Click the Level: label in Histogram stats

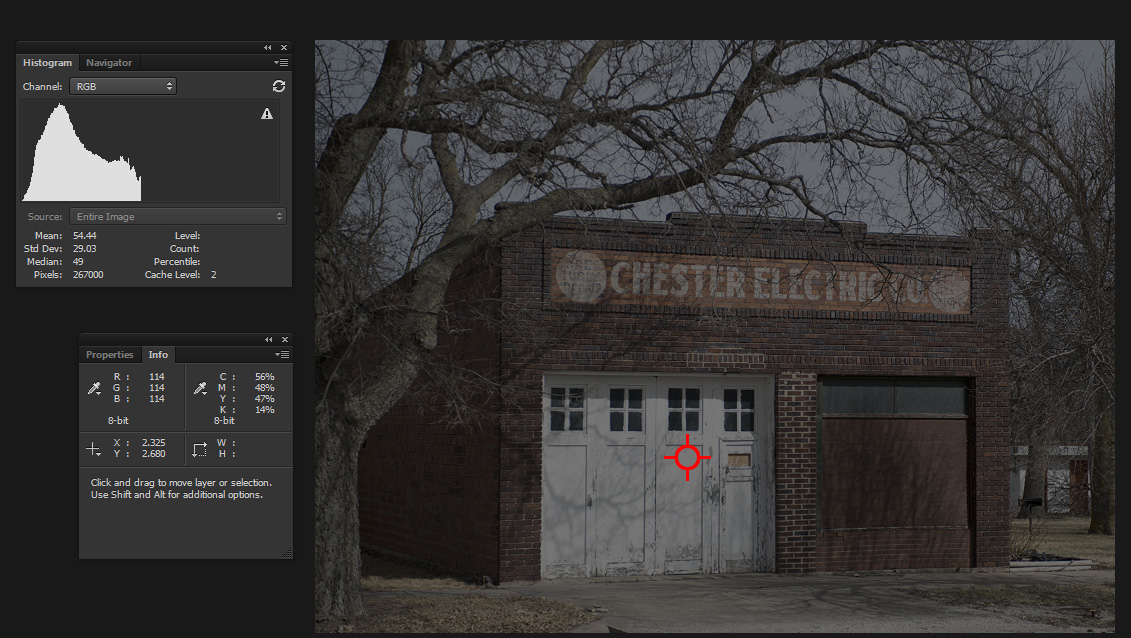click(188, 236)
